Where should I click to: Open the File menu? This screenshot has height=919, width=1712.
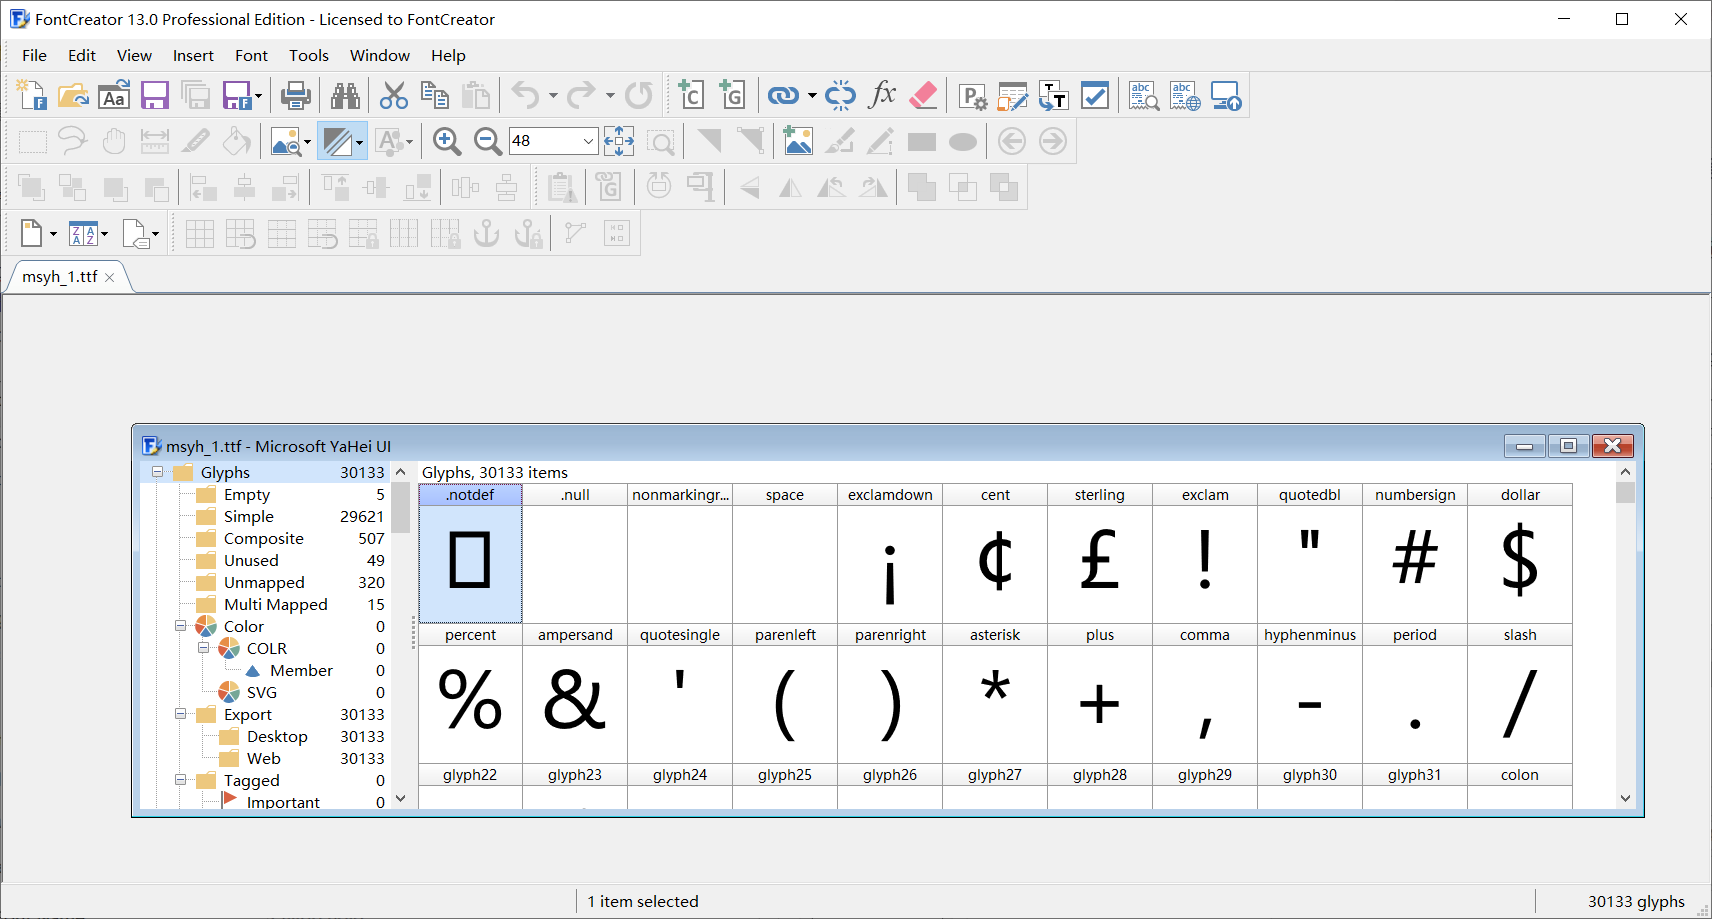pos(34,56)
